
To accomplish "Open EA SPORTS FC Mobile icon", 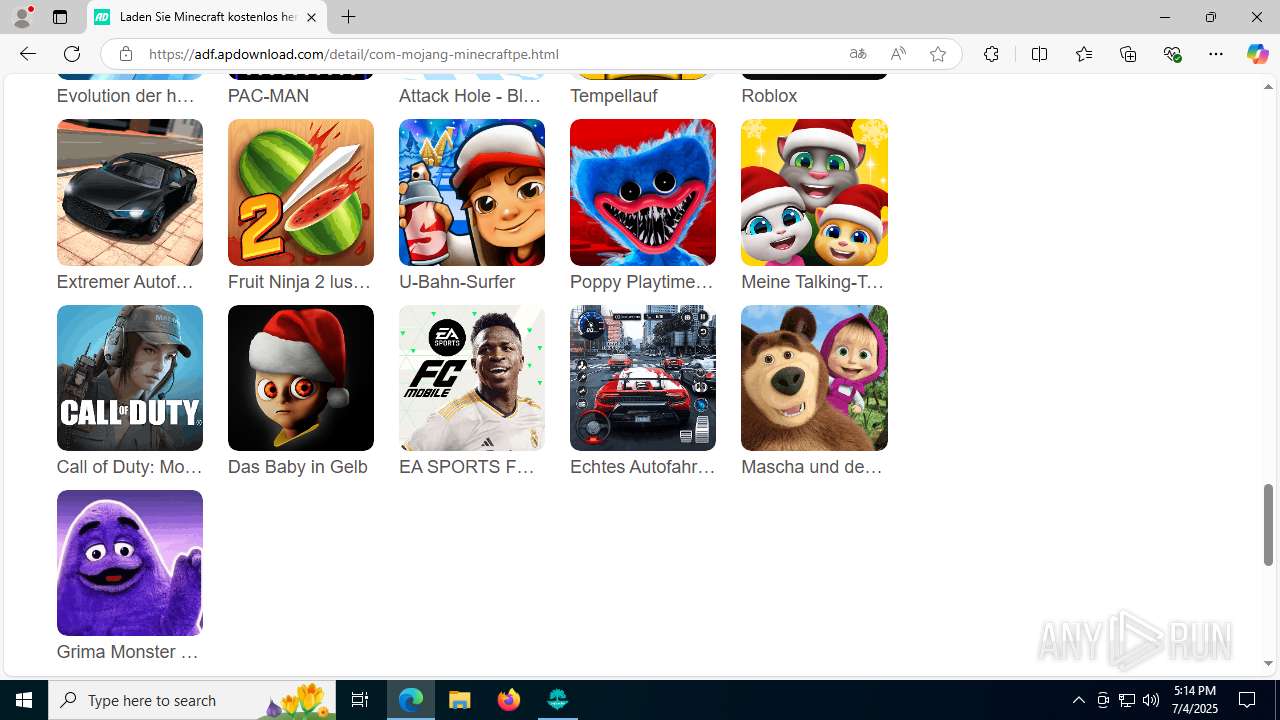I will (472, 378).
